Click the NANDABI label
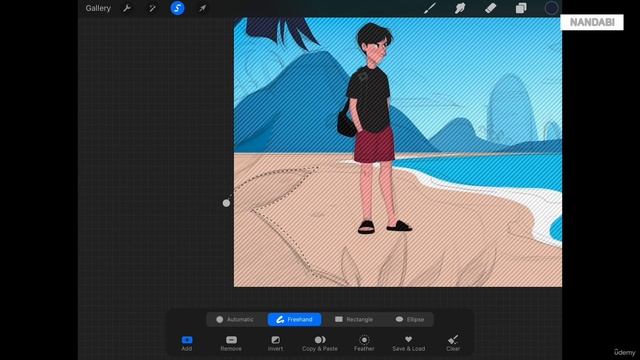 (x=592, y=22)
